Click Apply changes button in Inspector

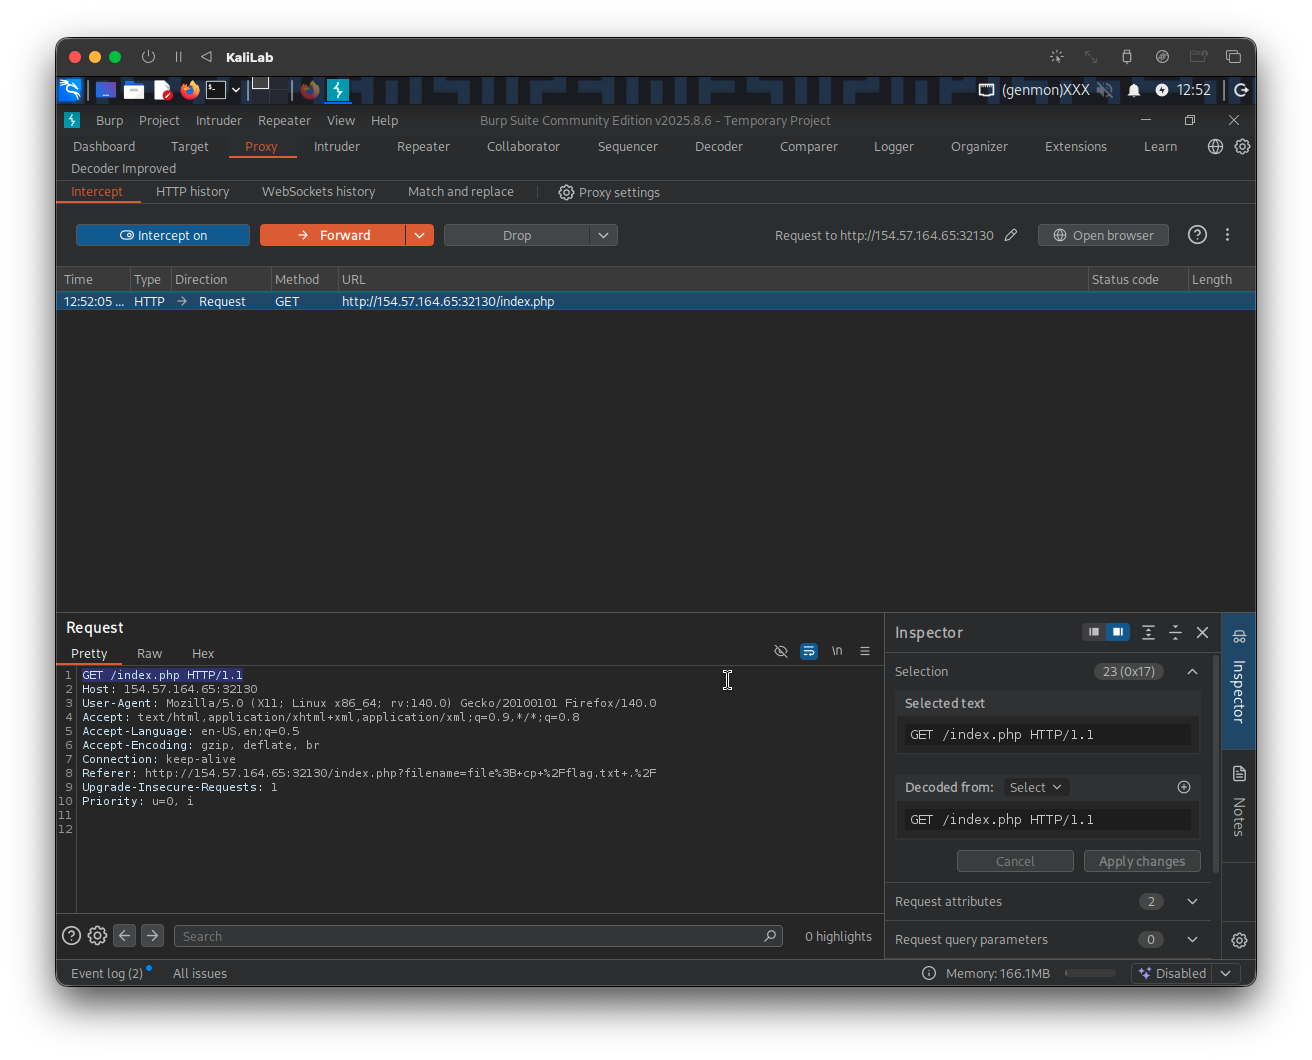1141,861
